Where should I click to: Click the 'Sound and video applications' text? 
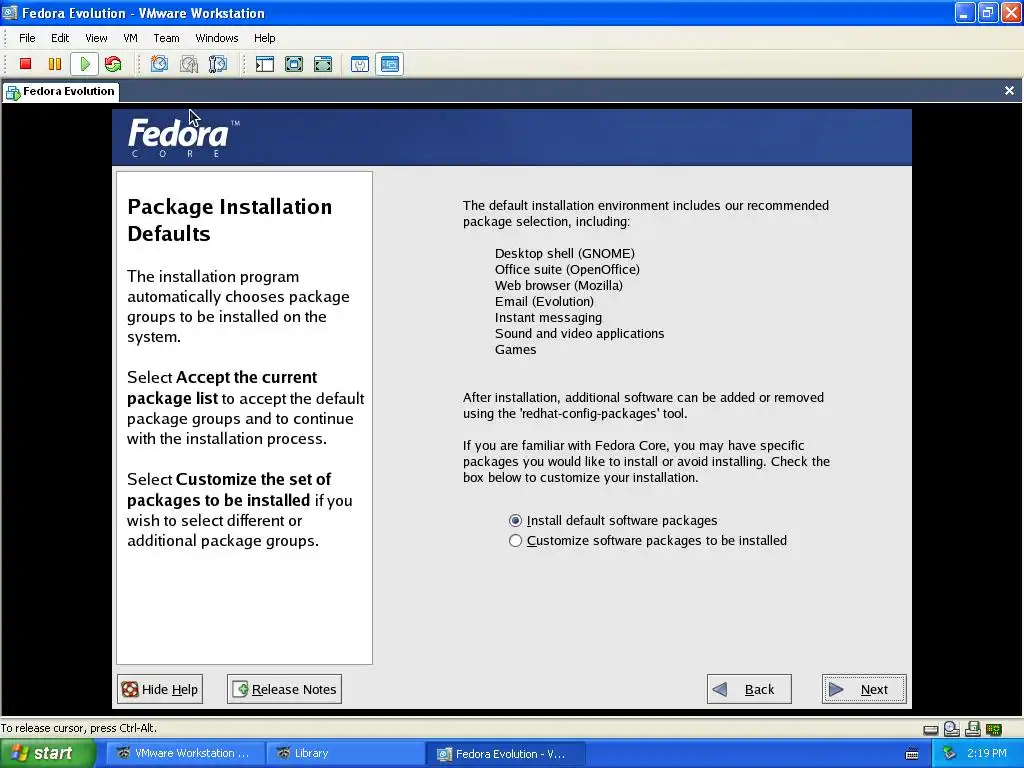pos(579,333)
